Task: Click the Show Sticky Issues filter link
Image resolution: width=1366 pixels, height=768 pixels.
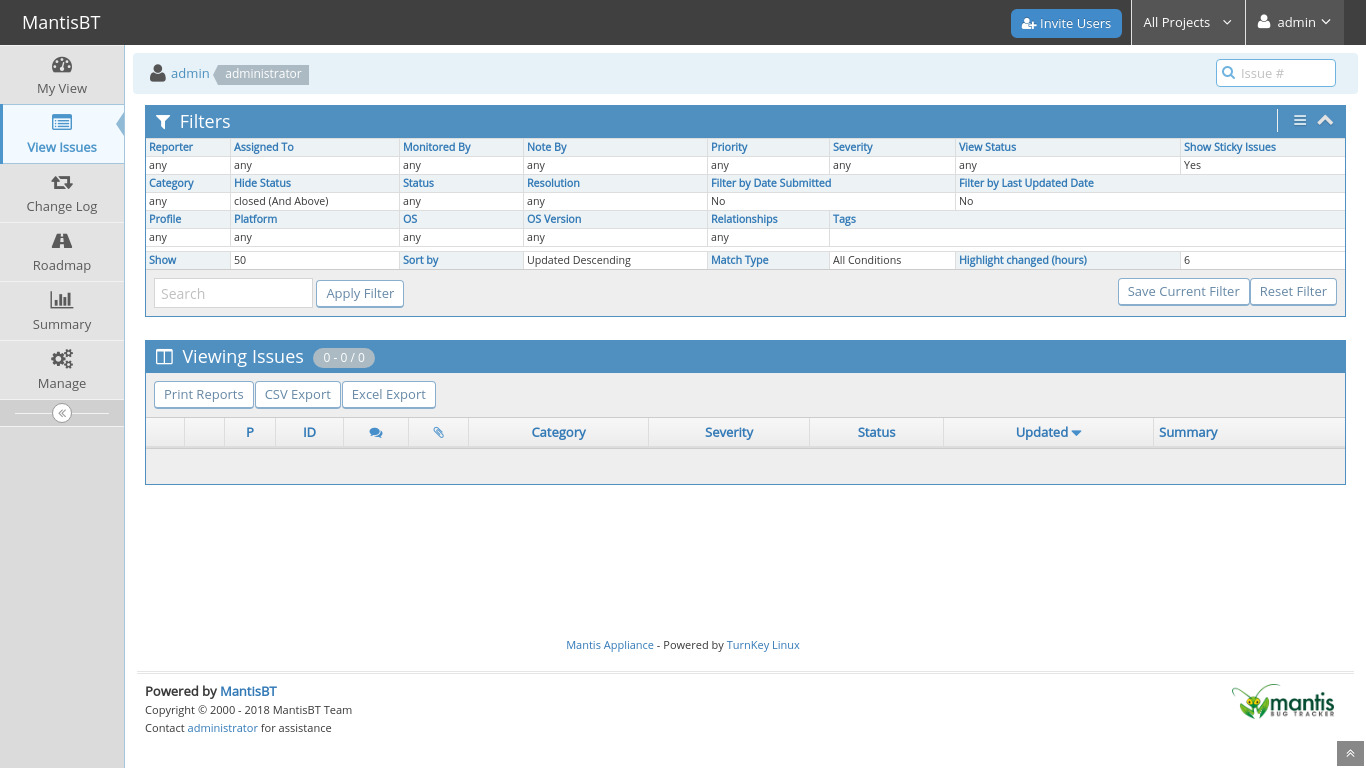Action: coord(1229,147)
